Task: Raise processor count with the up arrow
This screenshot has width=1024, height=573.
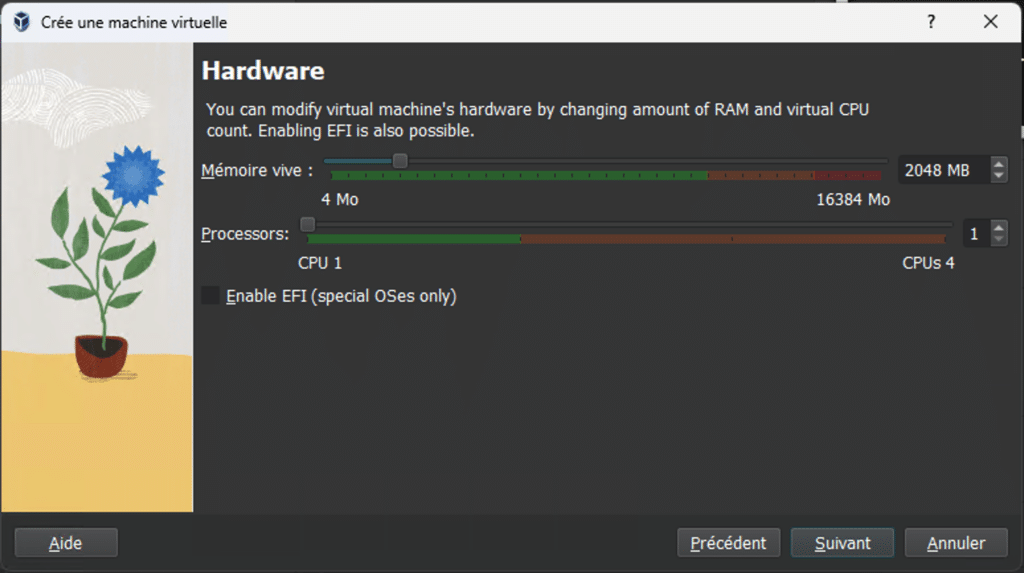Action: [x=999, y=227]
